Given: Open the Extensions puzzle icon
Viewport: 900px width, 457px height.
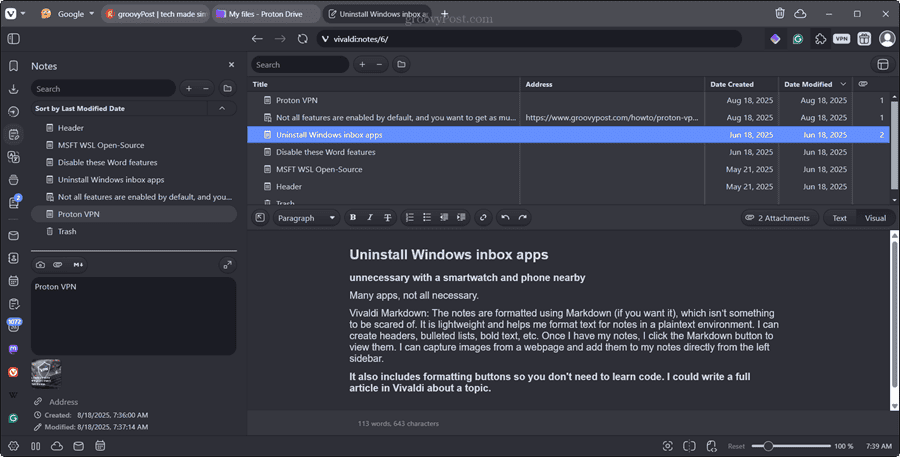Looking at the screenshot, I should pyautogui.click(x=820, y=39).
